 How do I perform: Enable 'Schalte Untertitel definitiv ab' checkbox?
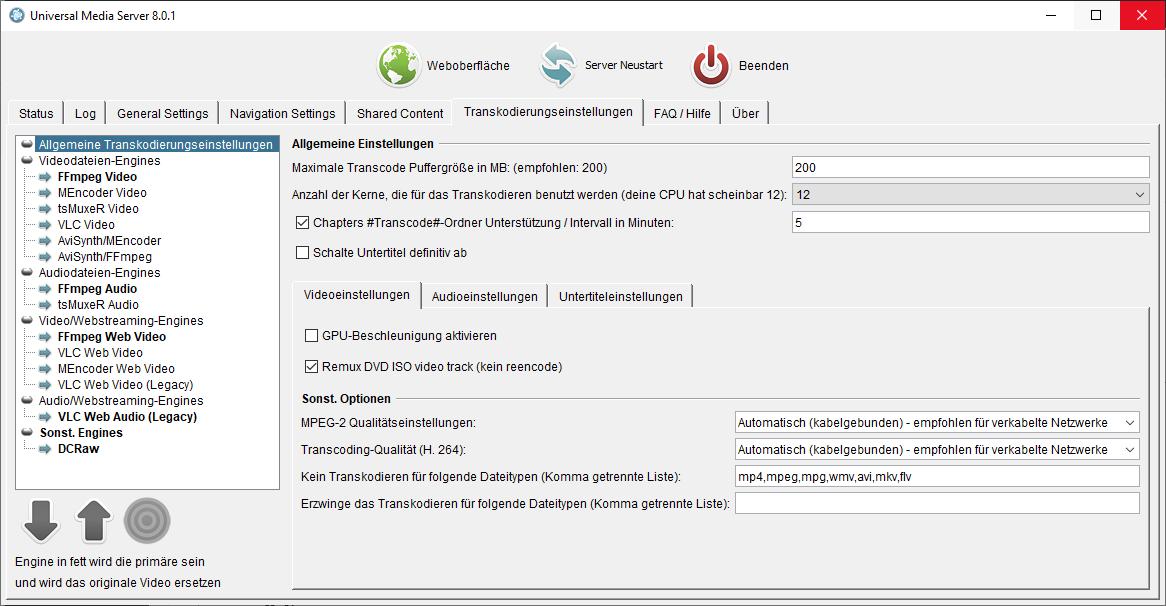(303, 253)
